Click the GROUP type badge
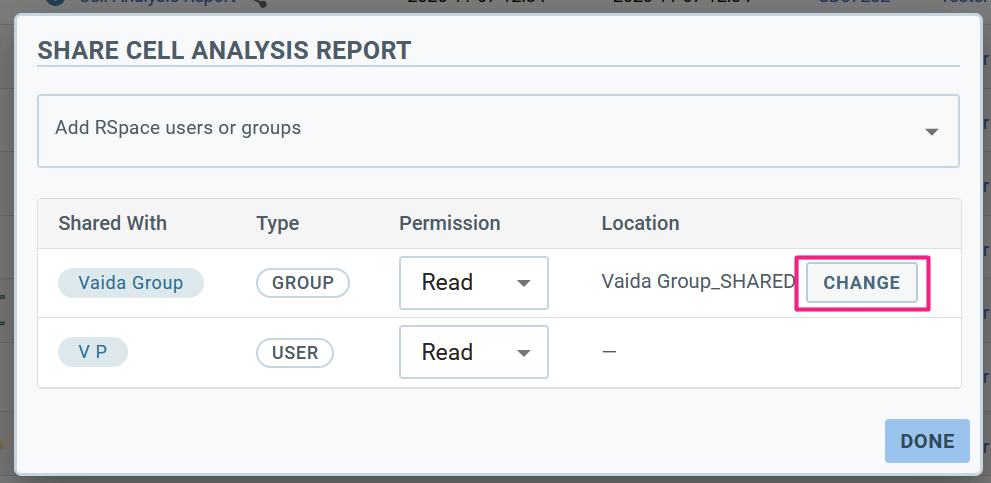This screenshot has width=991, height=483. coord(303,283)
